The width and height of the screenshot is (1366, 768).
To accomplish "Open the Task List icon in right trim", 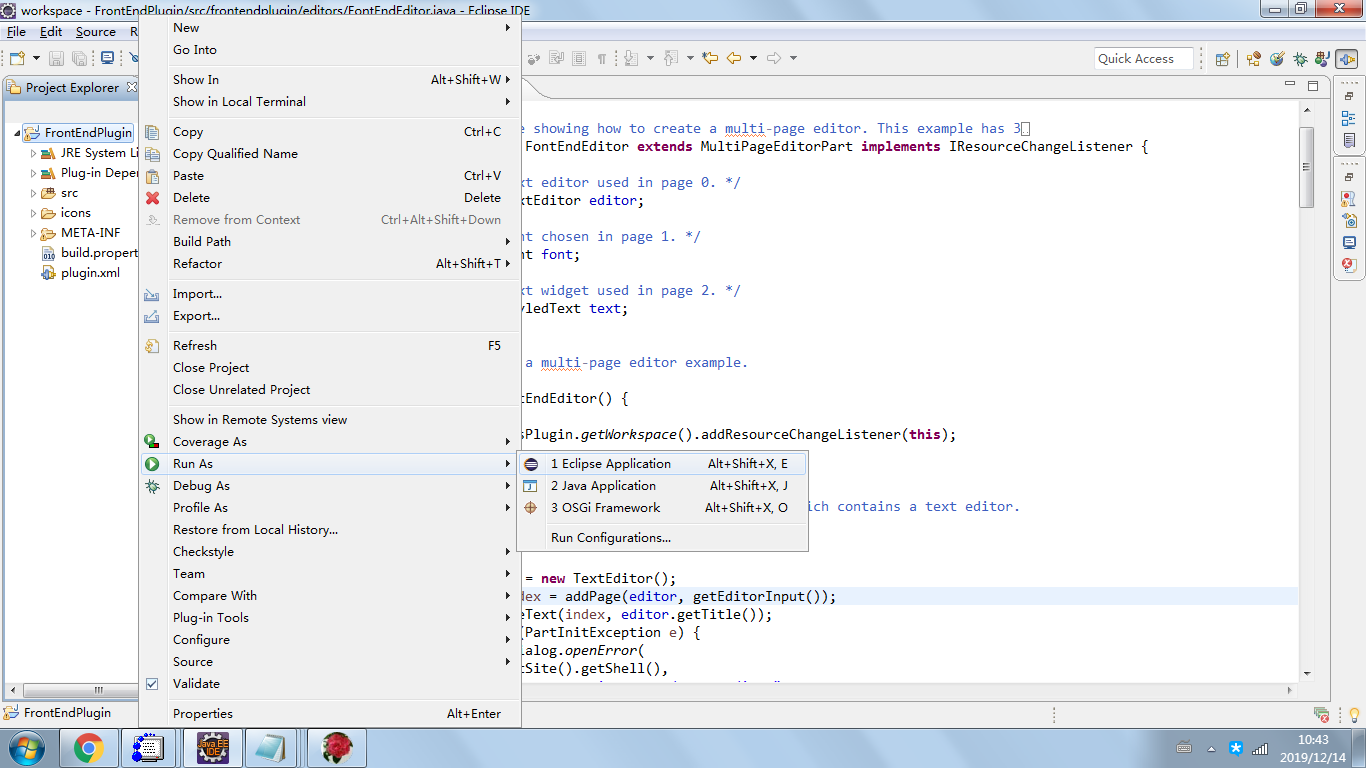I will (1349, 142).
